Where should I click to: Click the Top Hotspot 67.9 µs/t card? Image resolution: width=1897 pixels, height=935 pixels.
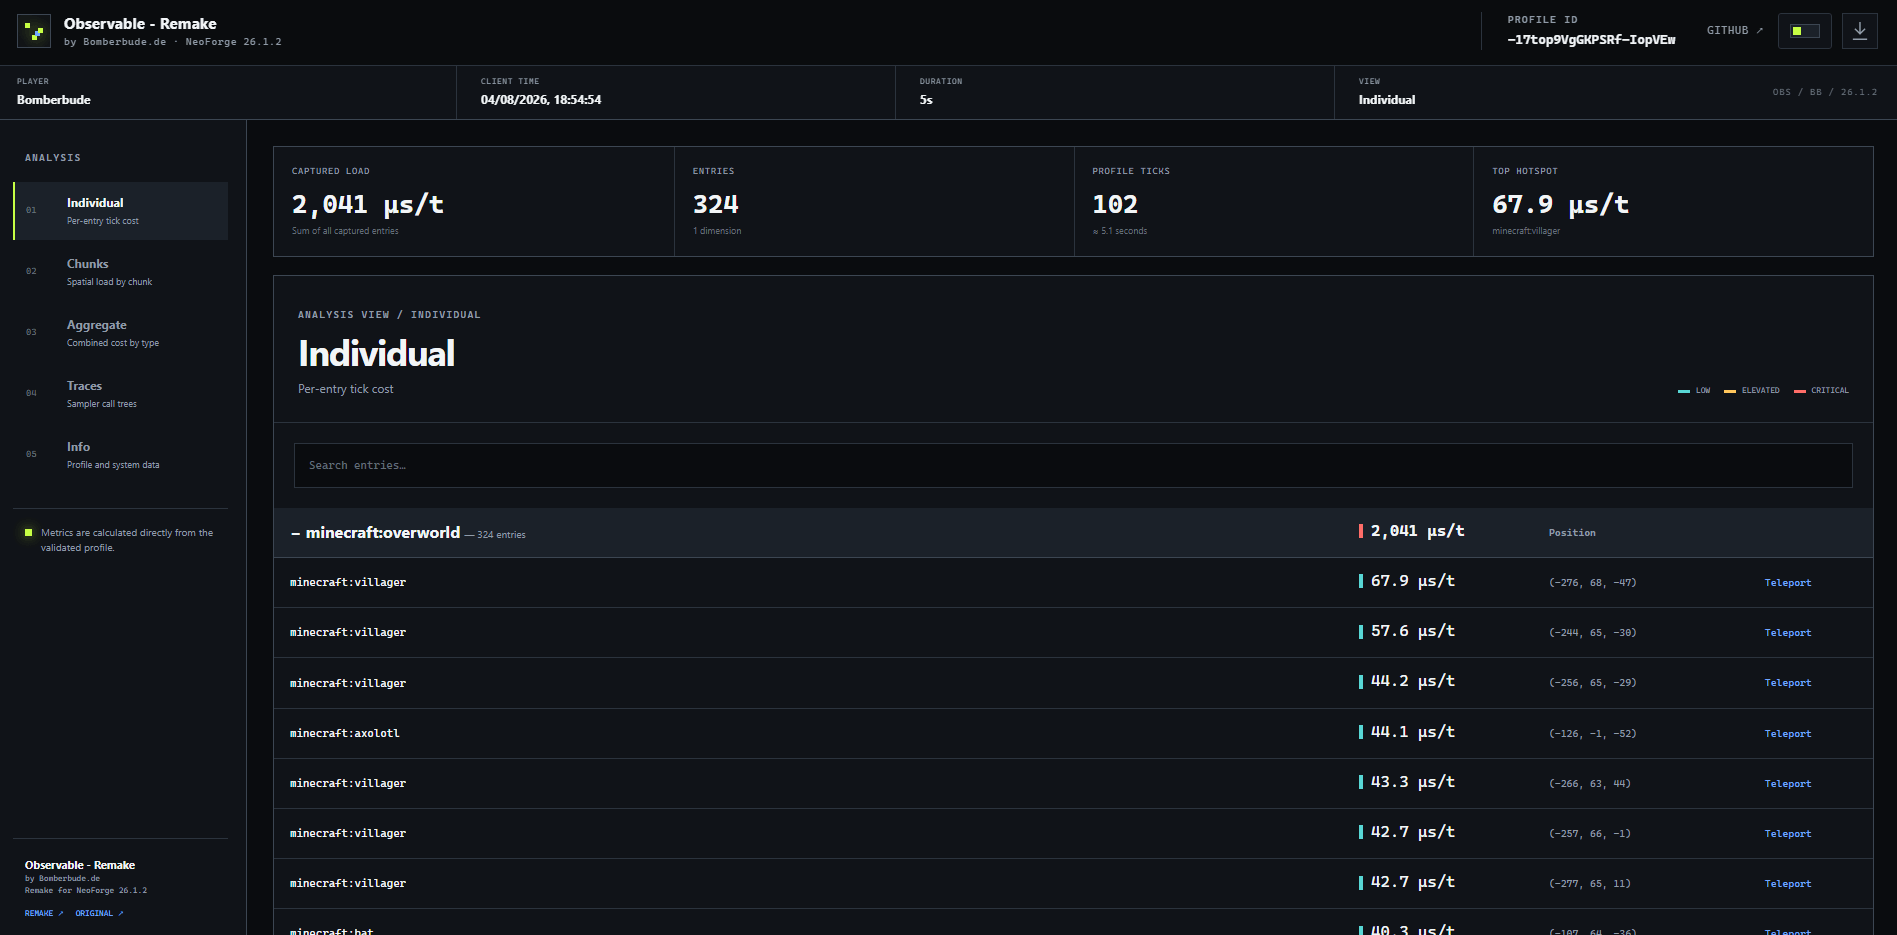pos(1673,202)
